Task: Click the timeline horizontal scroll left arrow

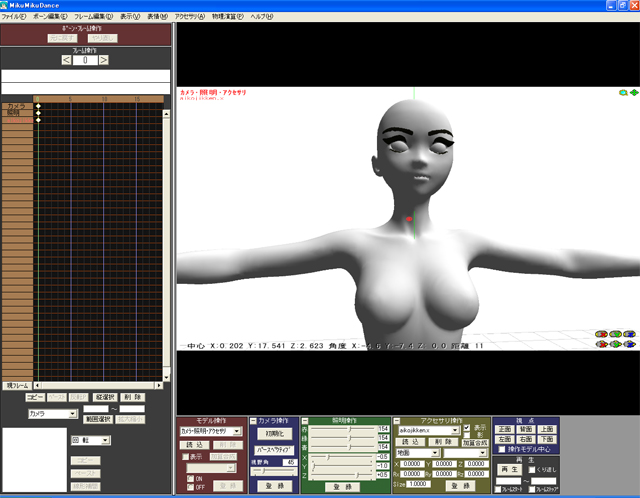Action: pyautogui.click(x=37, y=385)
